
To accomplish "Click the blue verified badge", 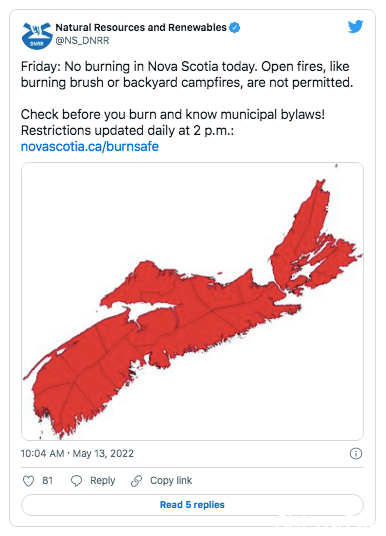I will pos(234,27).
